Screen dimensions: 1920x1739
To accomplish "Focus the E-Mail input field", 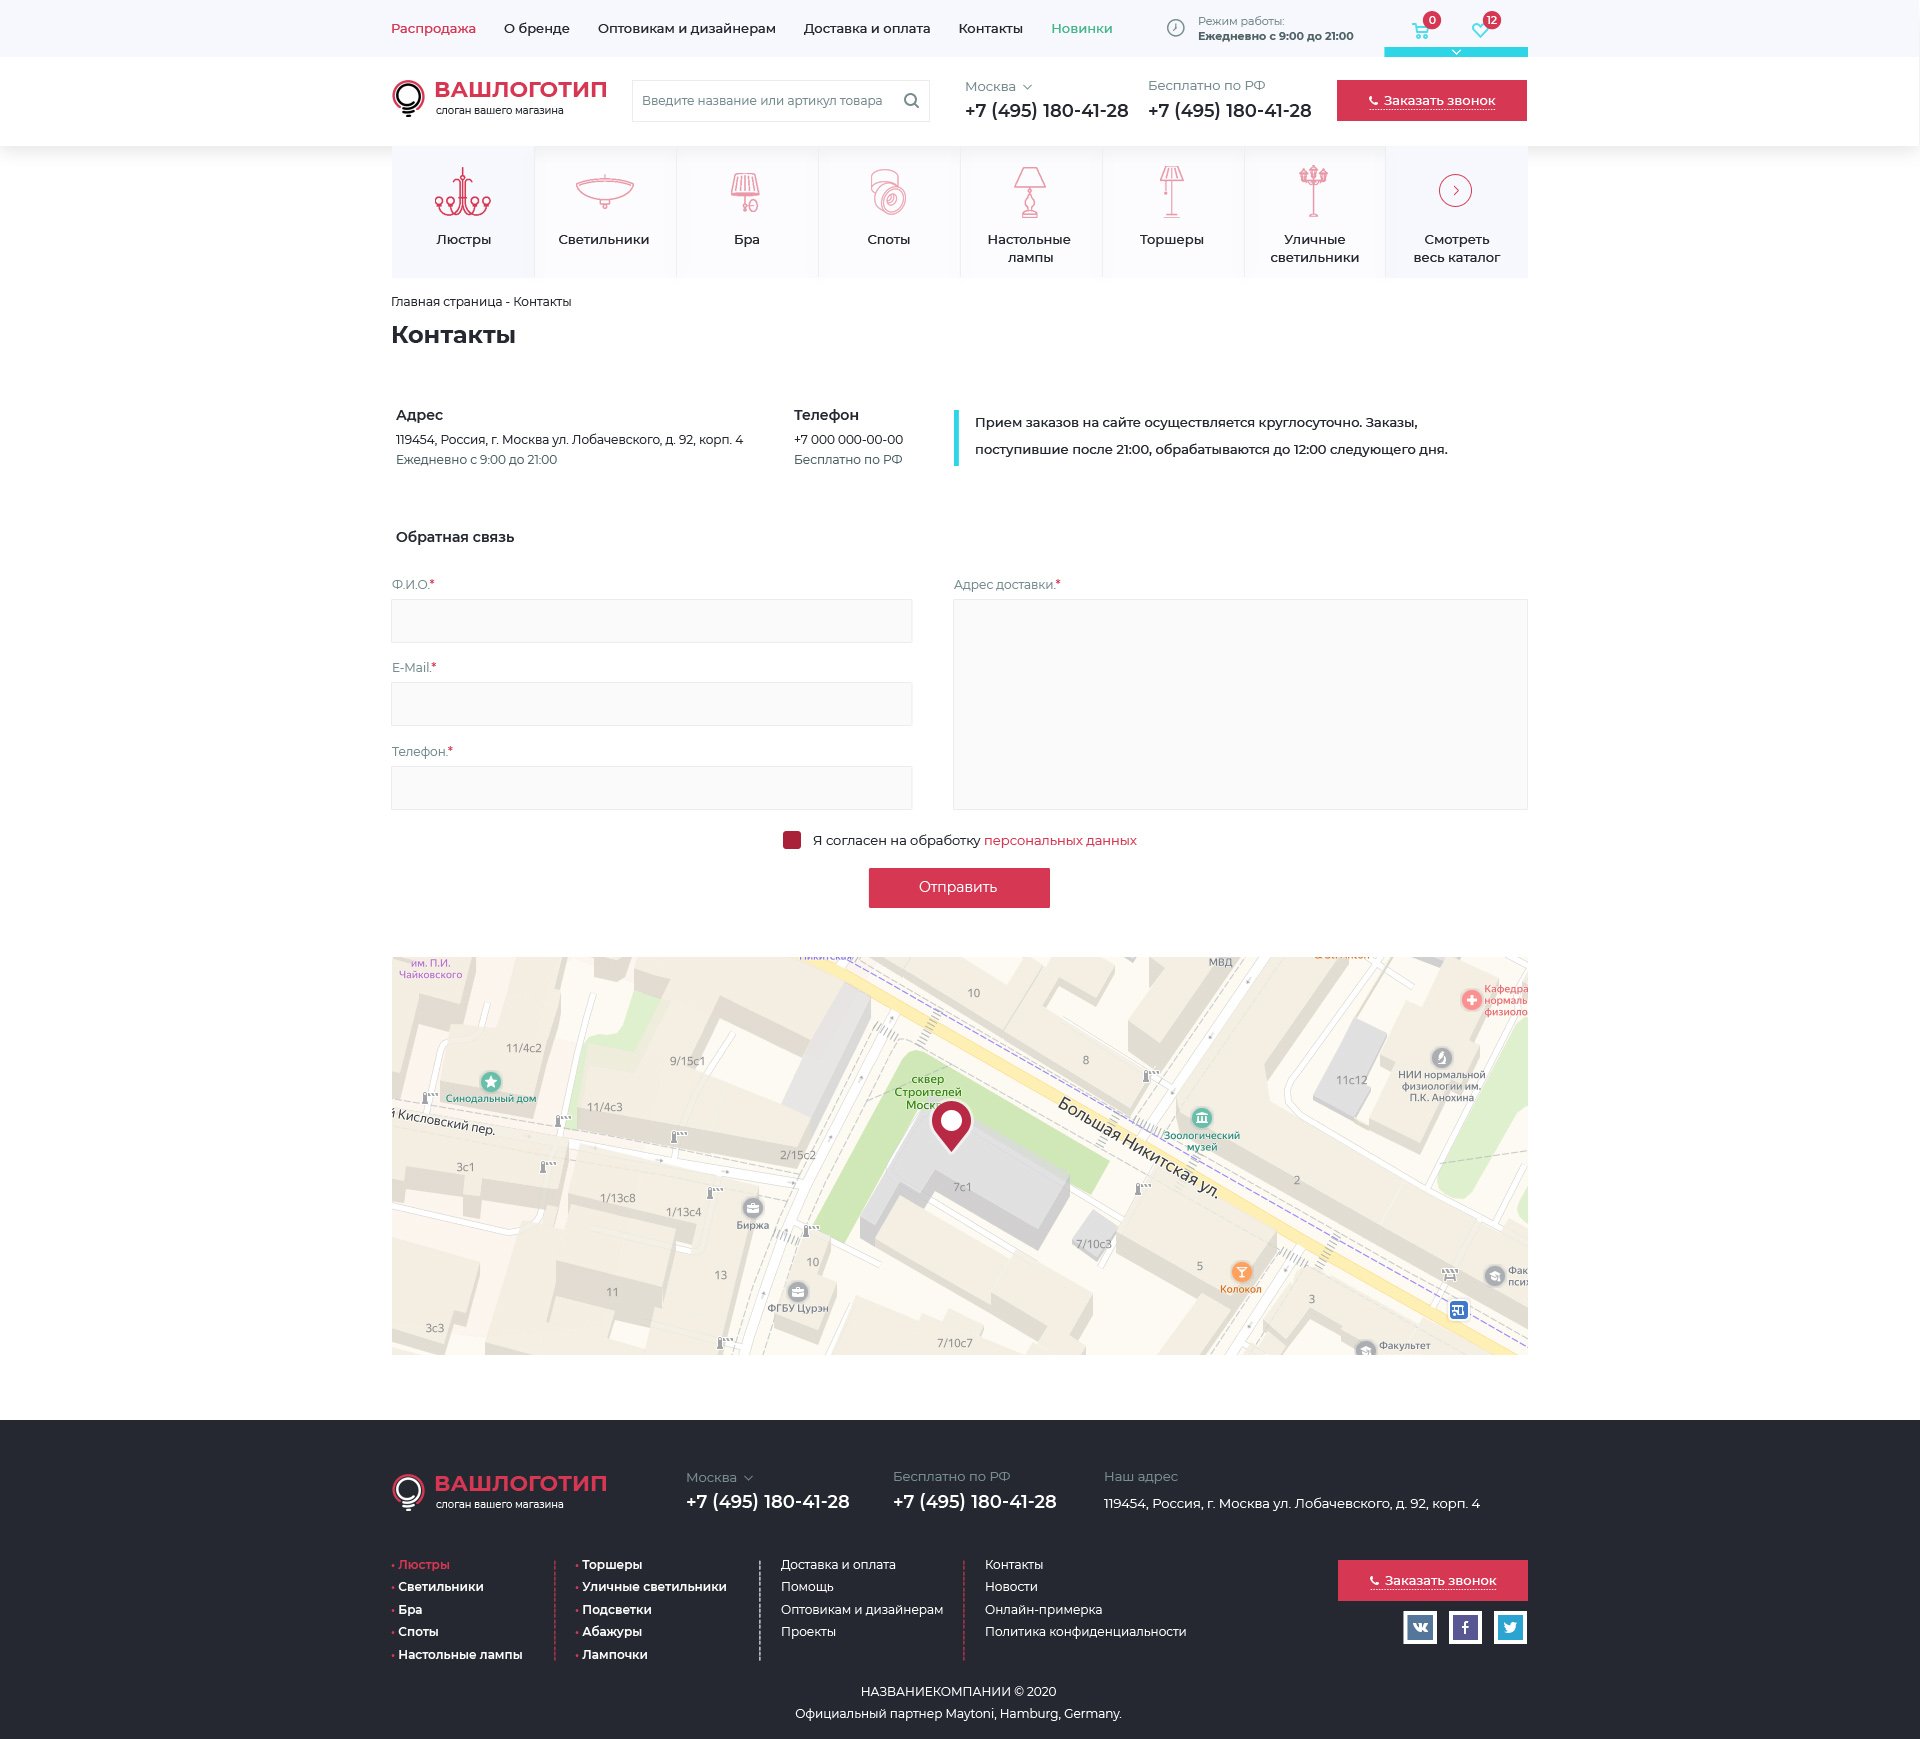I will click(x=651, y=704).
